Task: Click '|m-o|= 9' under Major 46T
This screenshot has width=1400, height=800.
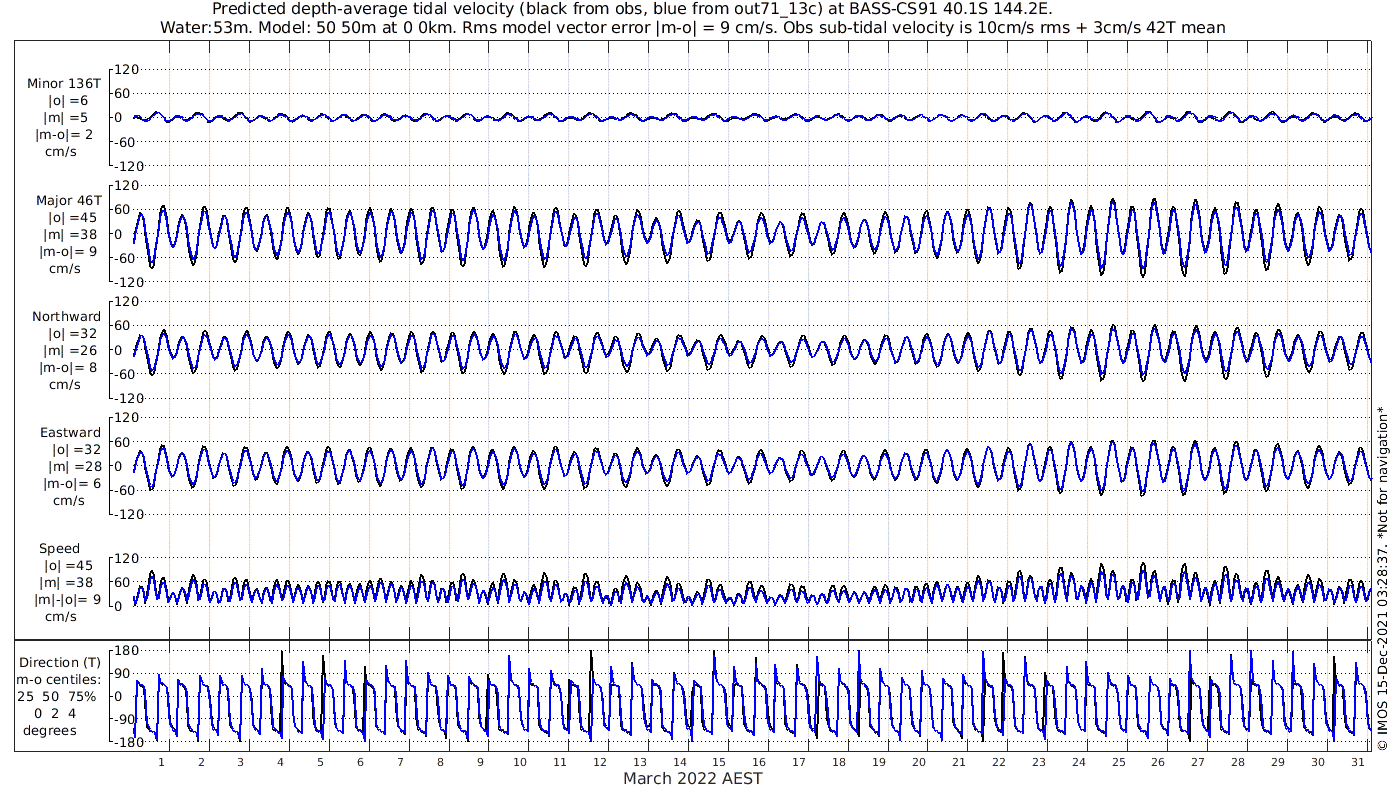Action: click(65, 252)
